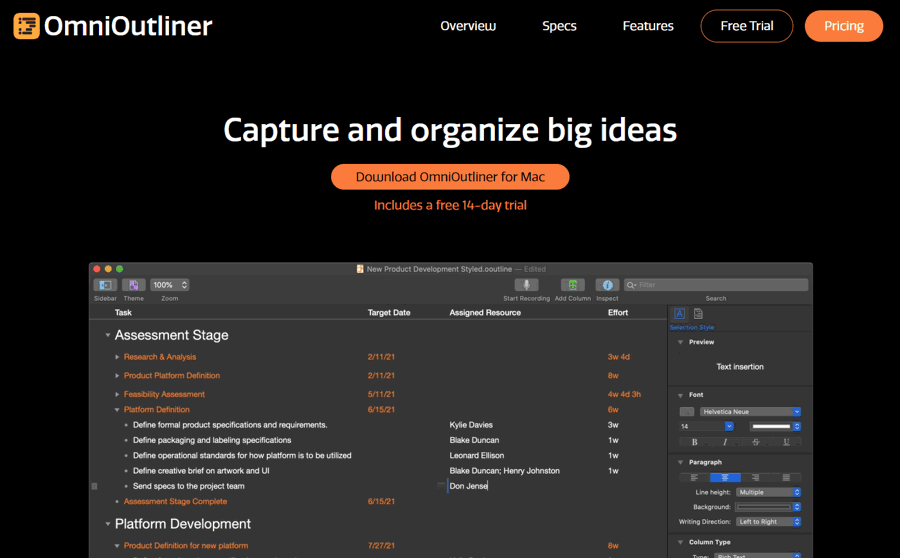Click the 7/27/21 target date
The height and width of the screenshot is (558, 900).
tap(381, 546)
